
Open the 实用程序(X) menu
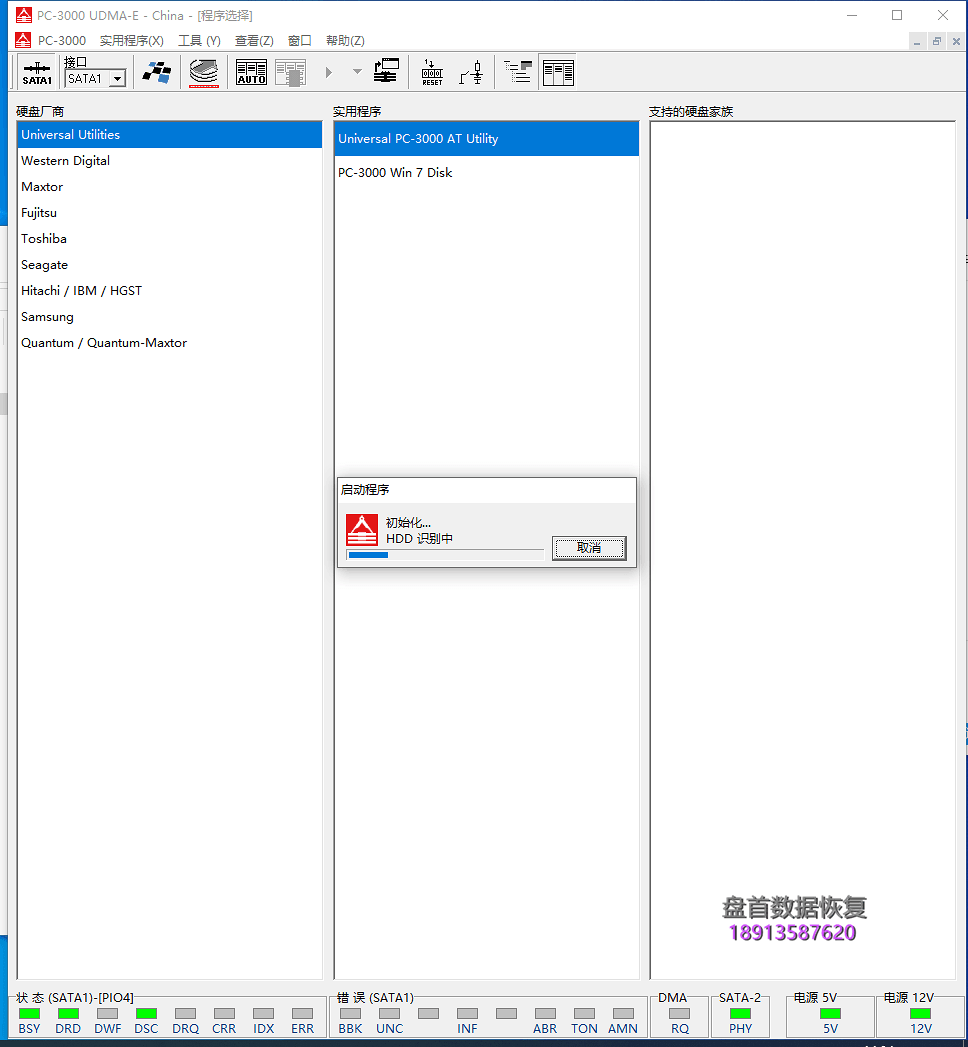[132, 41]
